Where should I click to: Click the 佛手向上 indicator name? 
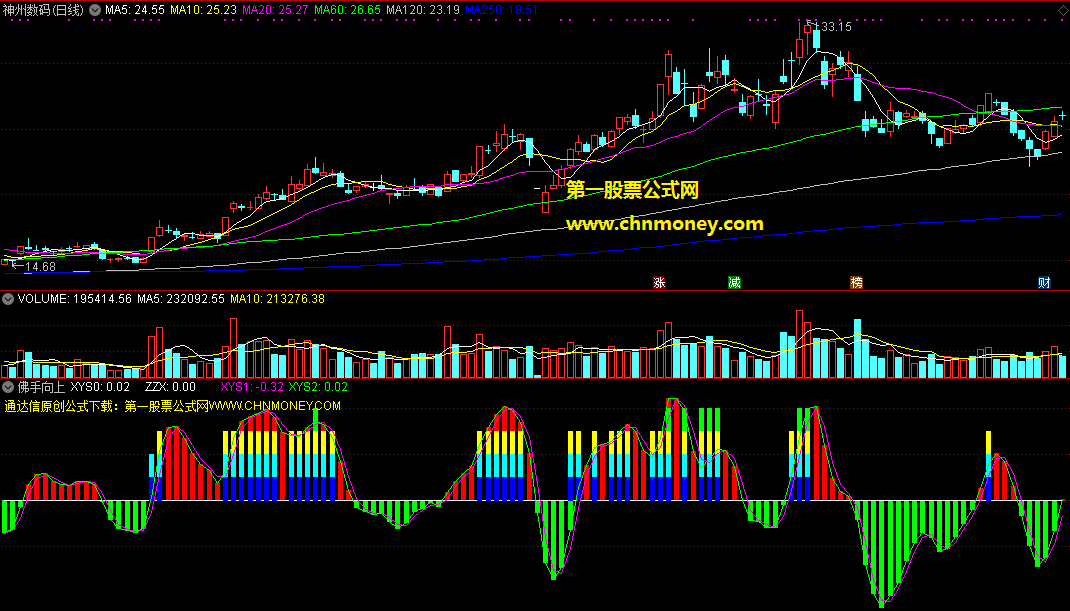(42, 387)
